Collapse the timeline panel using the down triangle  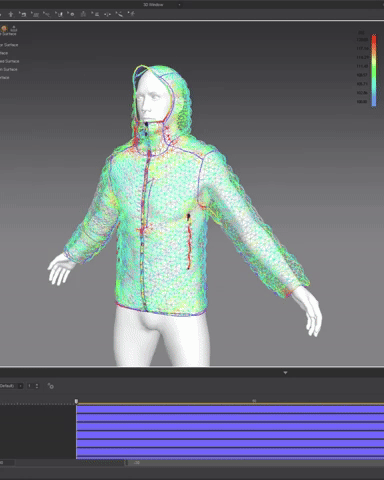285,373
